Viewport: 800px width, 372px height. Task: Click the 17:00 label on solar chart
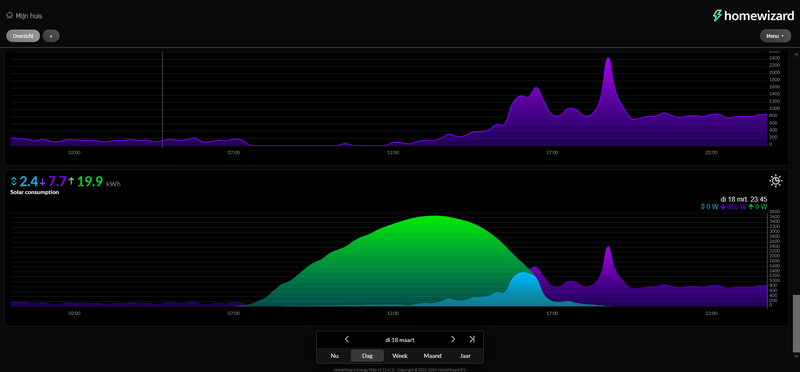click(x=552, y=313)
